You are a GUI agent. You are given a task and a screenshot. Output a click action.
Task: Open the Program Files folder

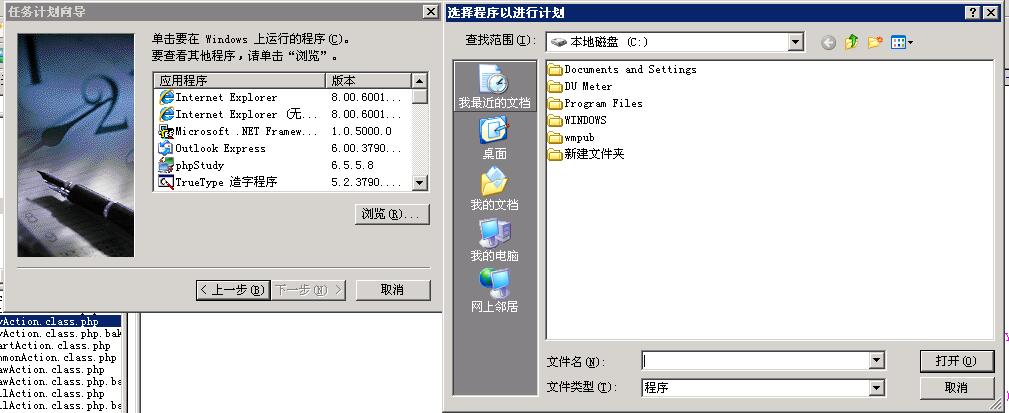(x=596, y=103)
